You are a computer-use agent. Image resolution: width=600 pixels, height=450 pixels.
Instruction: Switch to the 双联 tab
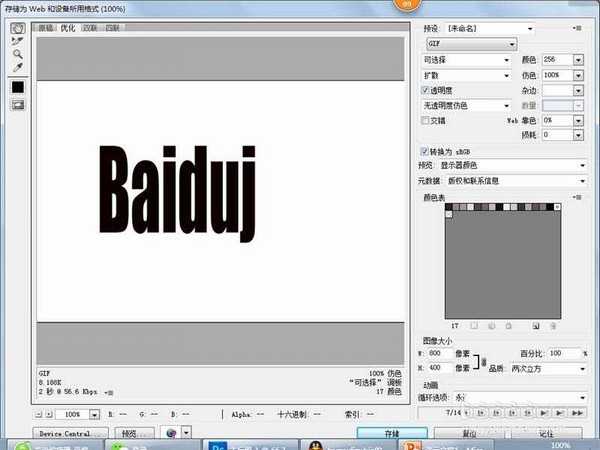click(90, 28)
